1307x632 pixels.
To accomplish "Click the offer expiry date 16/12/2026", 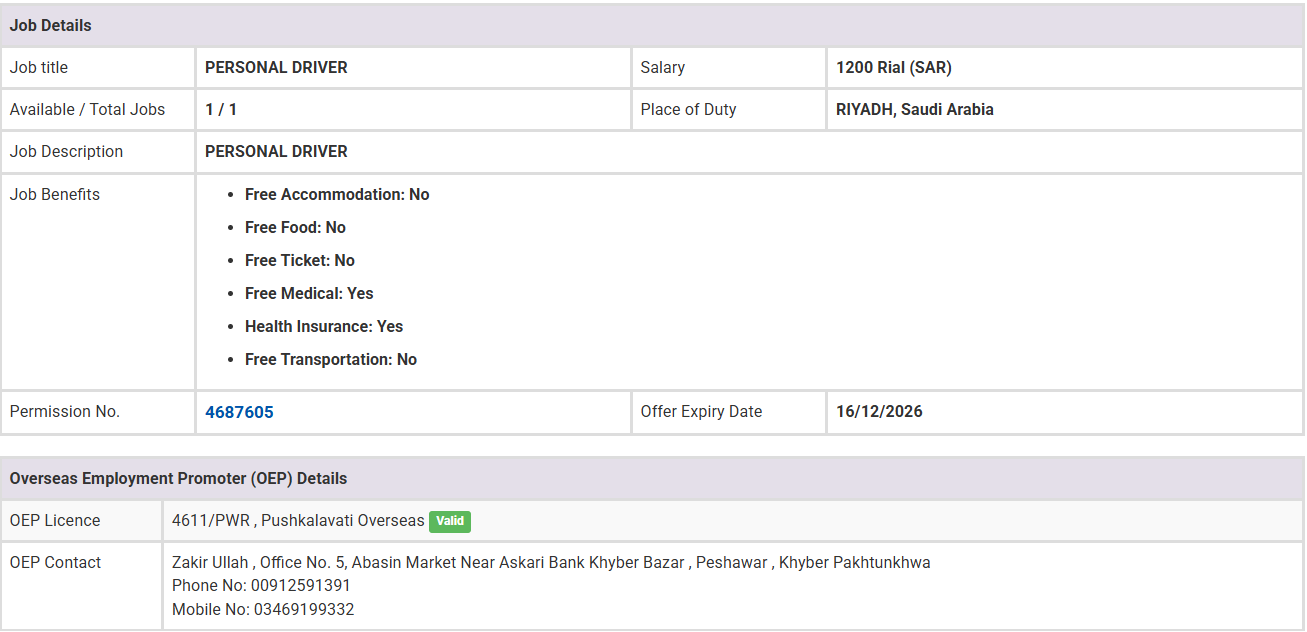I will pos(879,412).
